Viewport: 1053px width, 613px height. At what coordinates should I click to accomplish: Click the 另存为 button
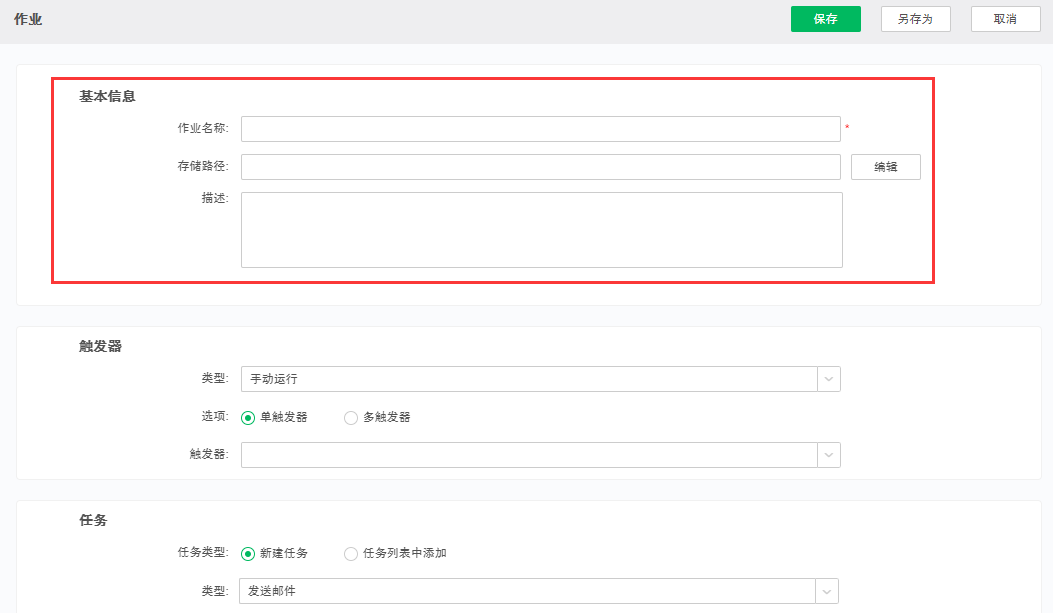915,19
